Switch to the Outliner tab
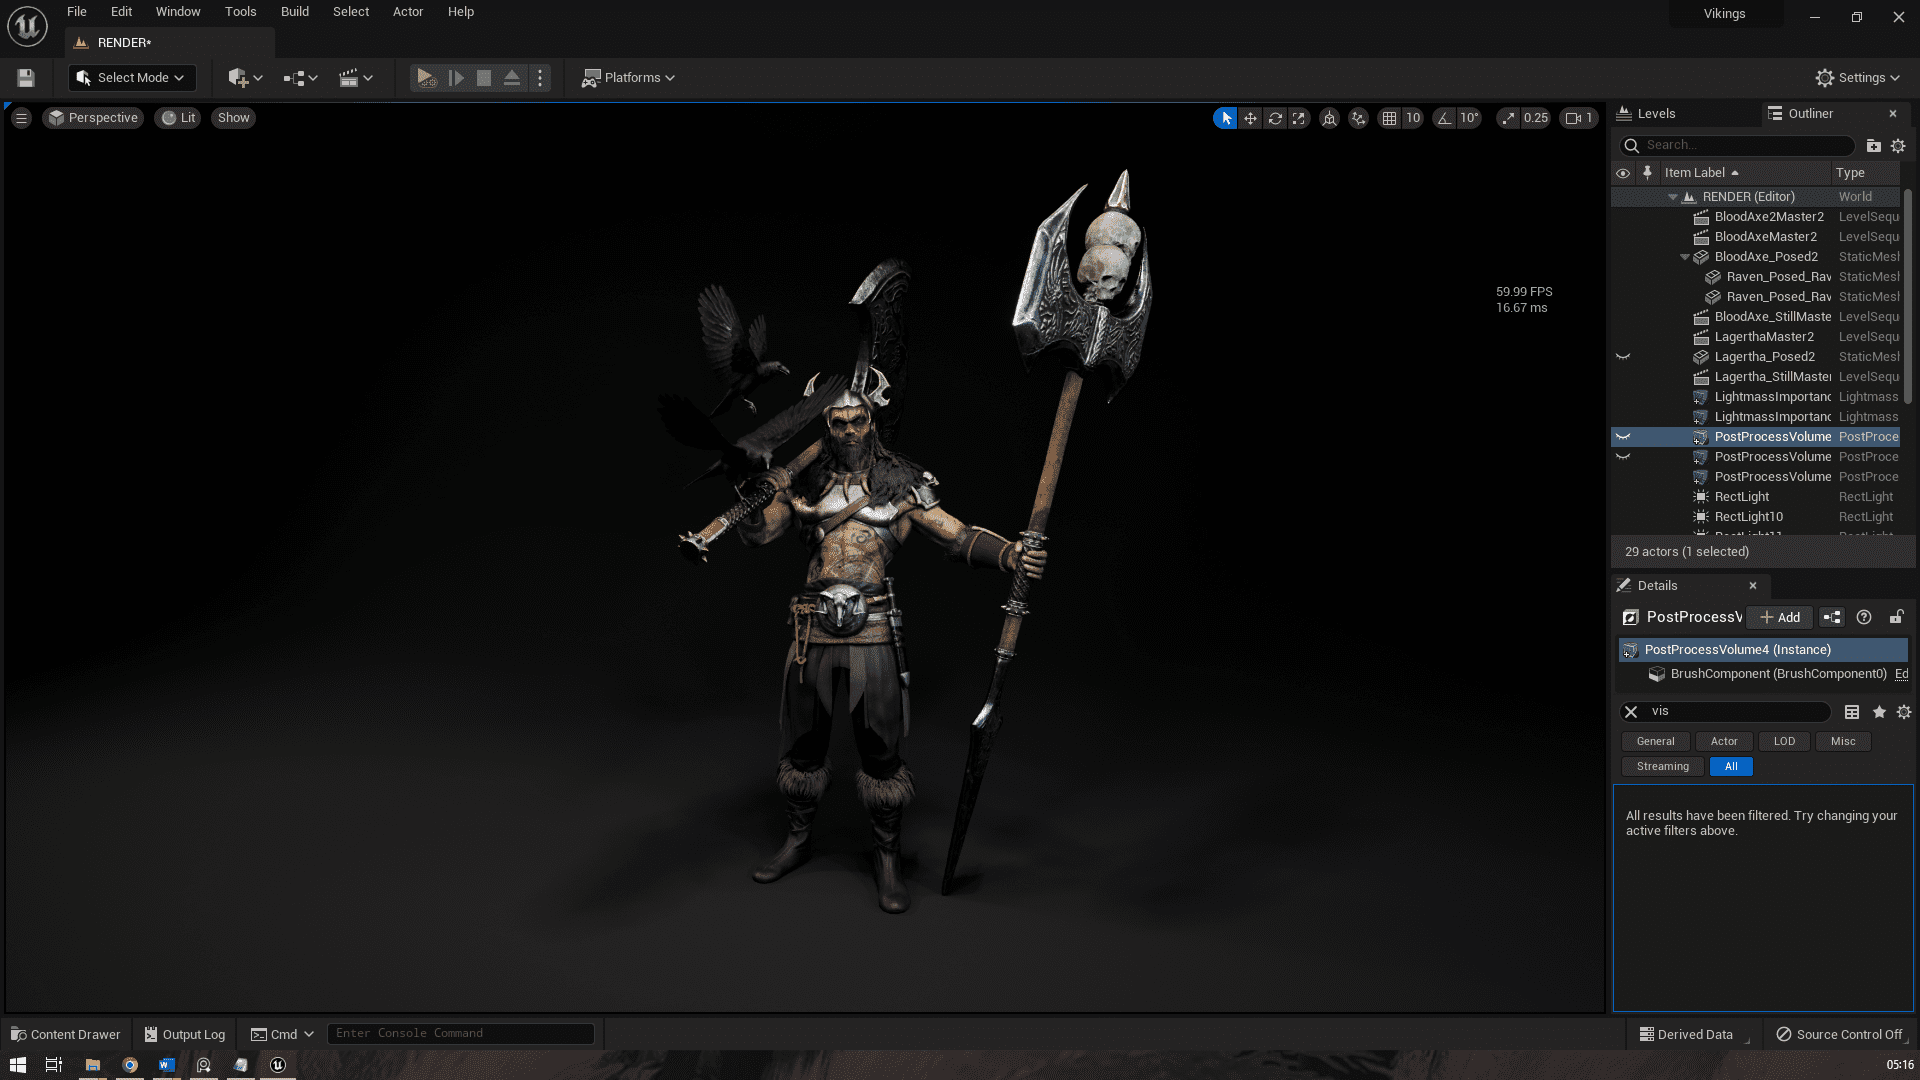This screenshot has width=1920, height=1080. click(x=1810, y=114)
